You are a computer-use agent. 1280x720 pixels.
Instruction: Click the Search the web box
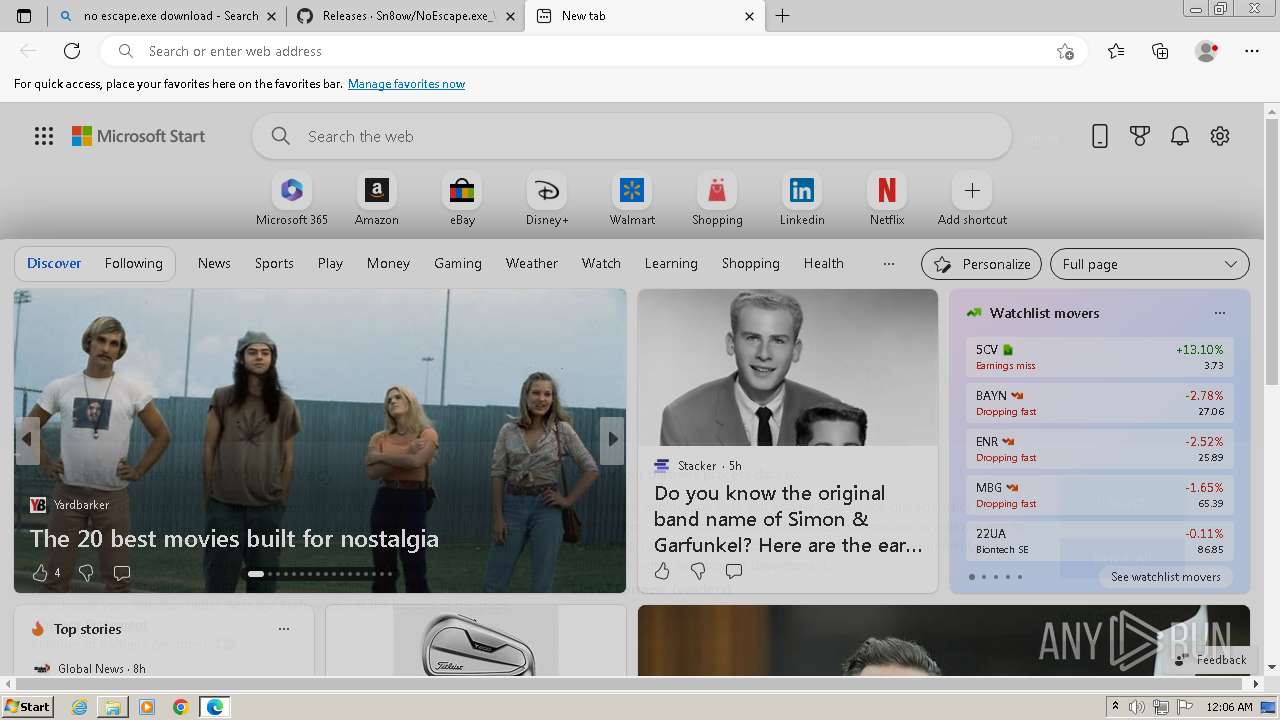pos(632,136)
